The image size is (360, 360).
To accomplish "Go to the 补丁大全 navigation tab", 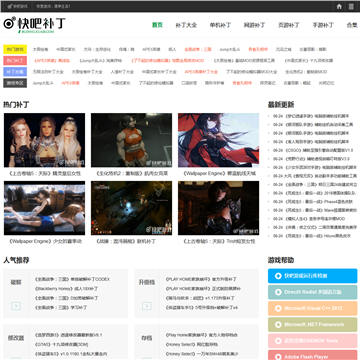I will tap(186, 25).
